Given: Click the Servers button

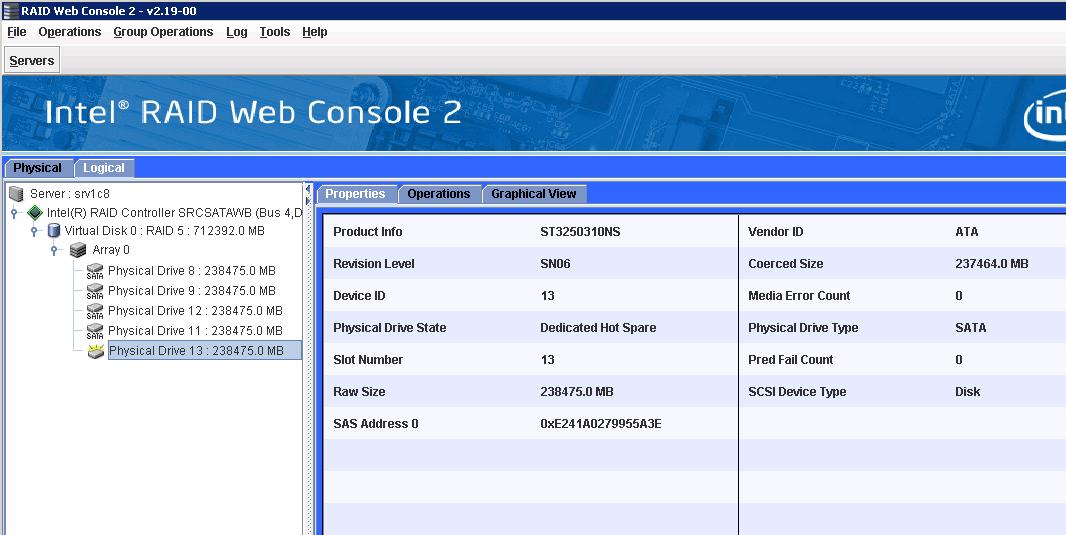Looking at the screenshot, I should 32,61.
